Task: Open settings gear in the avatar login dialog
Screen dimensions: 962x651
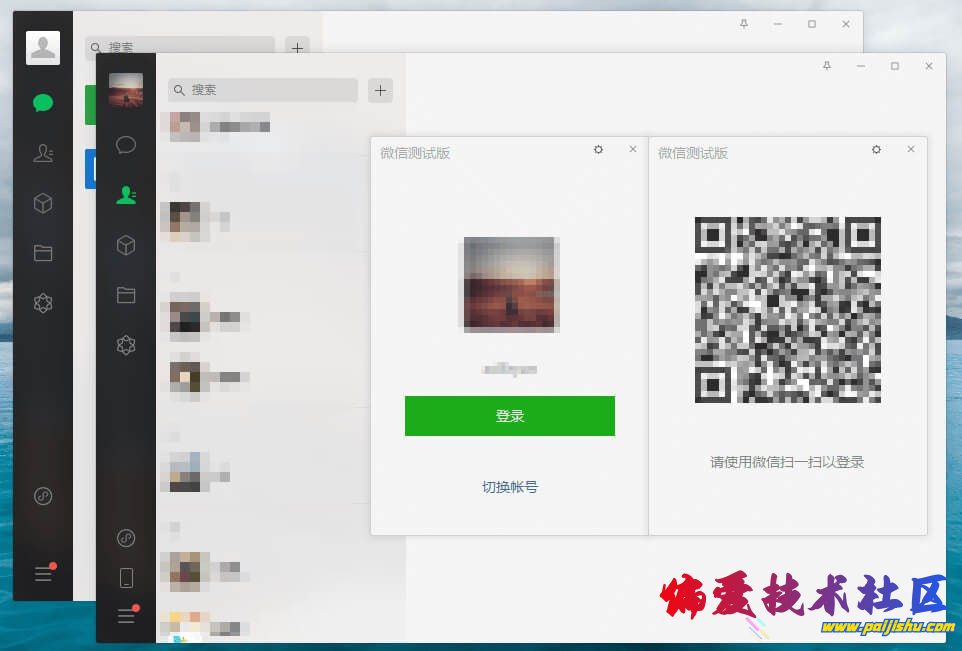Action: (598, 150)
